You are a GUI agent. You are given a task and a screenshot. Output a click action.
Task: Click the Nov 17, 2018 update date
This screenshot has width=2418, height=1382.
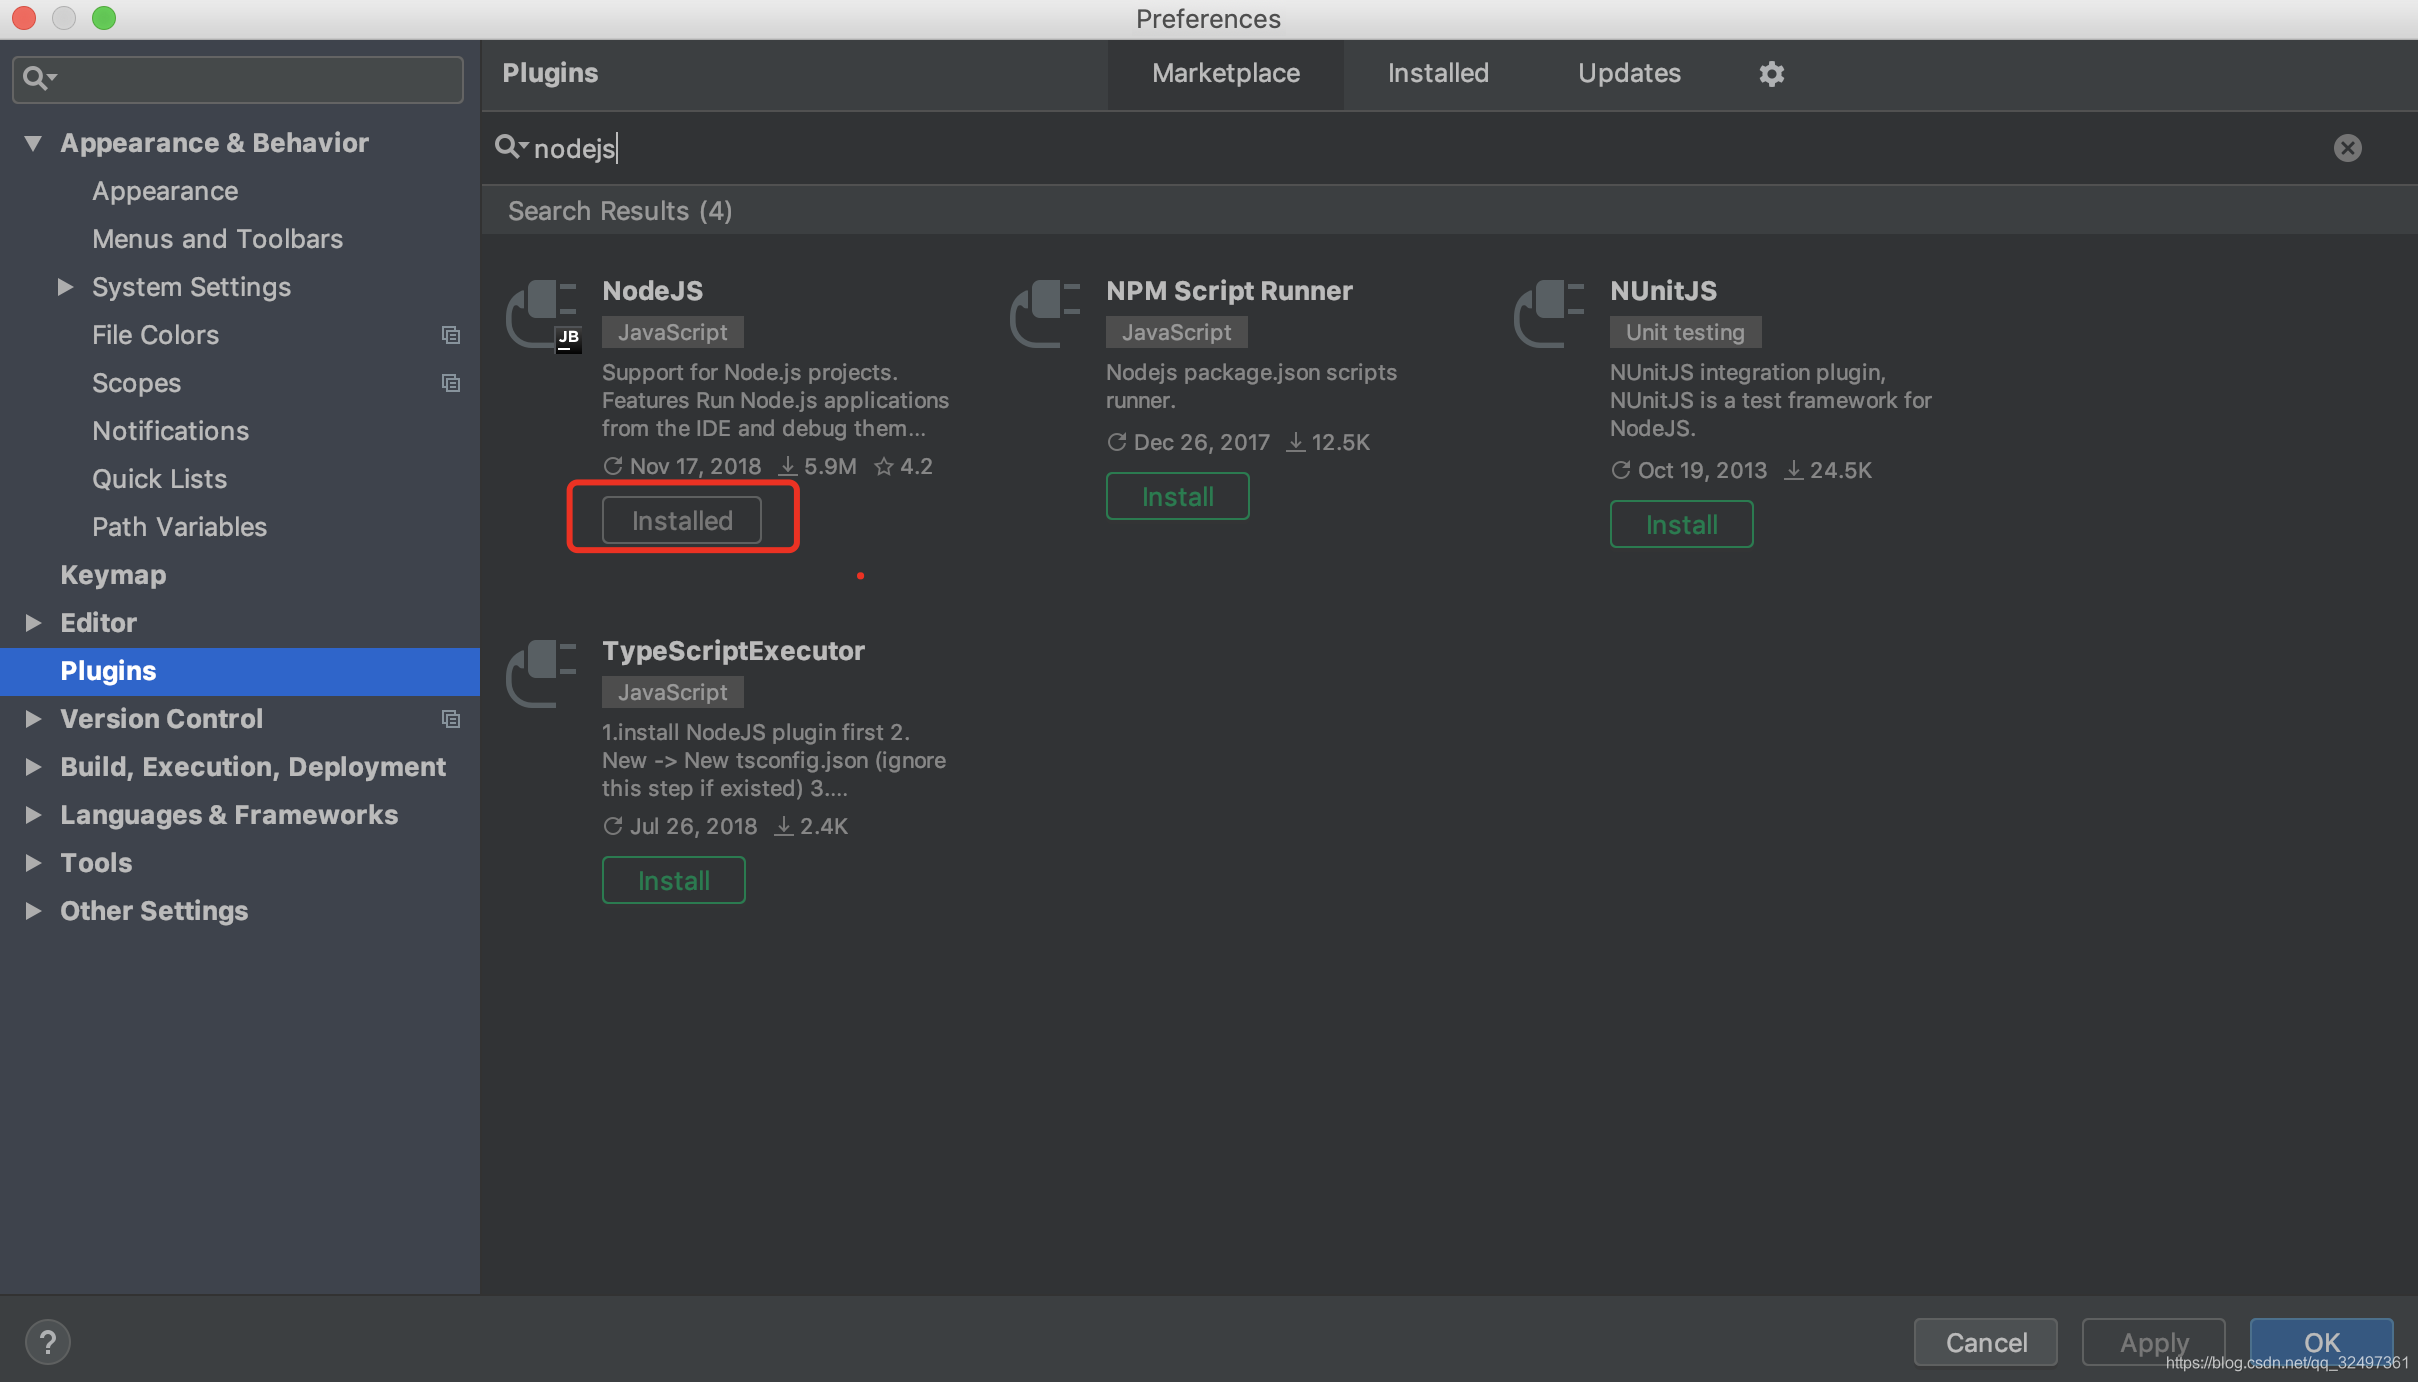click(682, 466)
